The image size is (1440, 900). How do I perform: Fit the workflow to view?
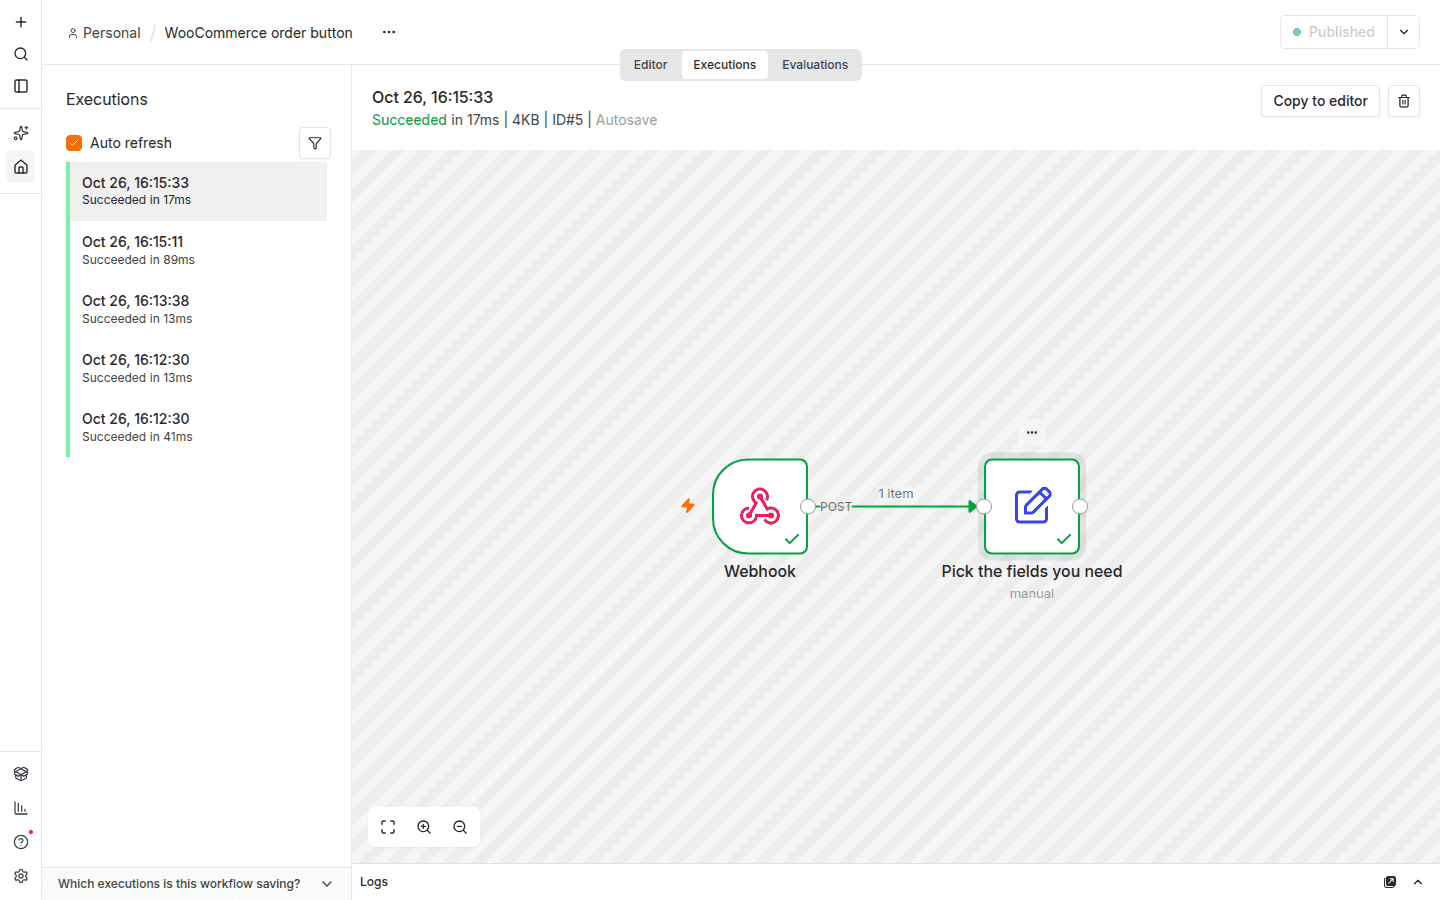tap(388, 827)
